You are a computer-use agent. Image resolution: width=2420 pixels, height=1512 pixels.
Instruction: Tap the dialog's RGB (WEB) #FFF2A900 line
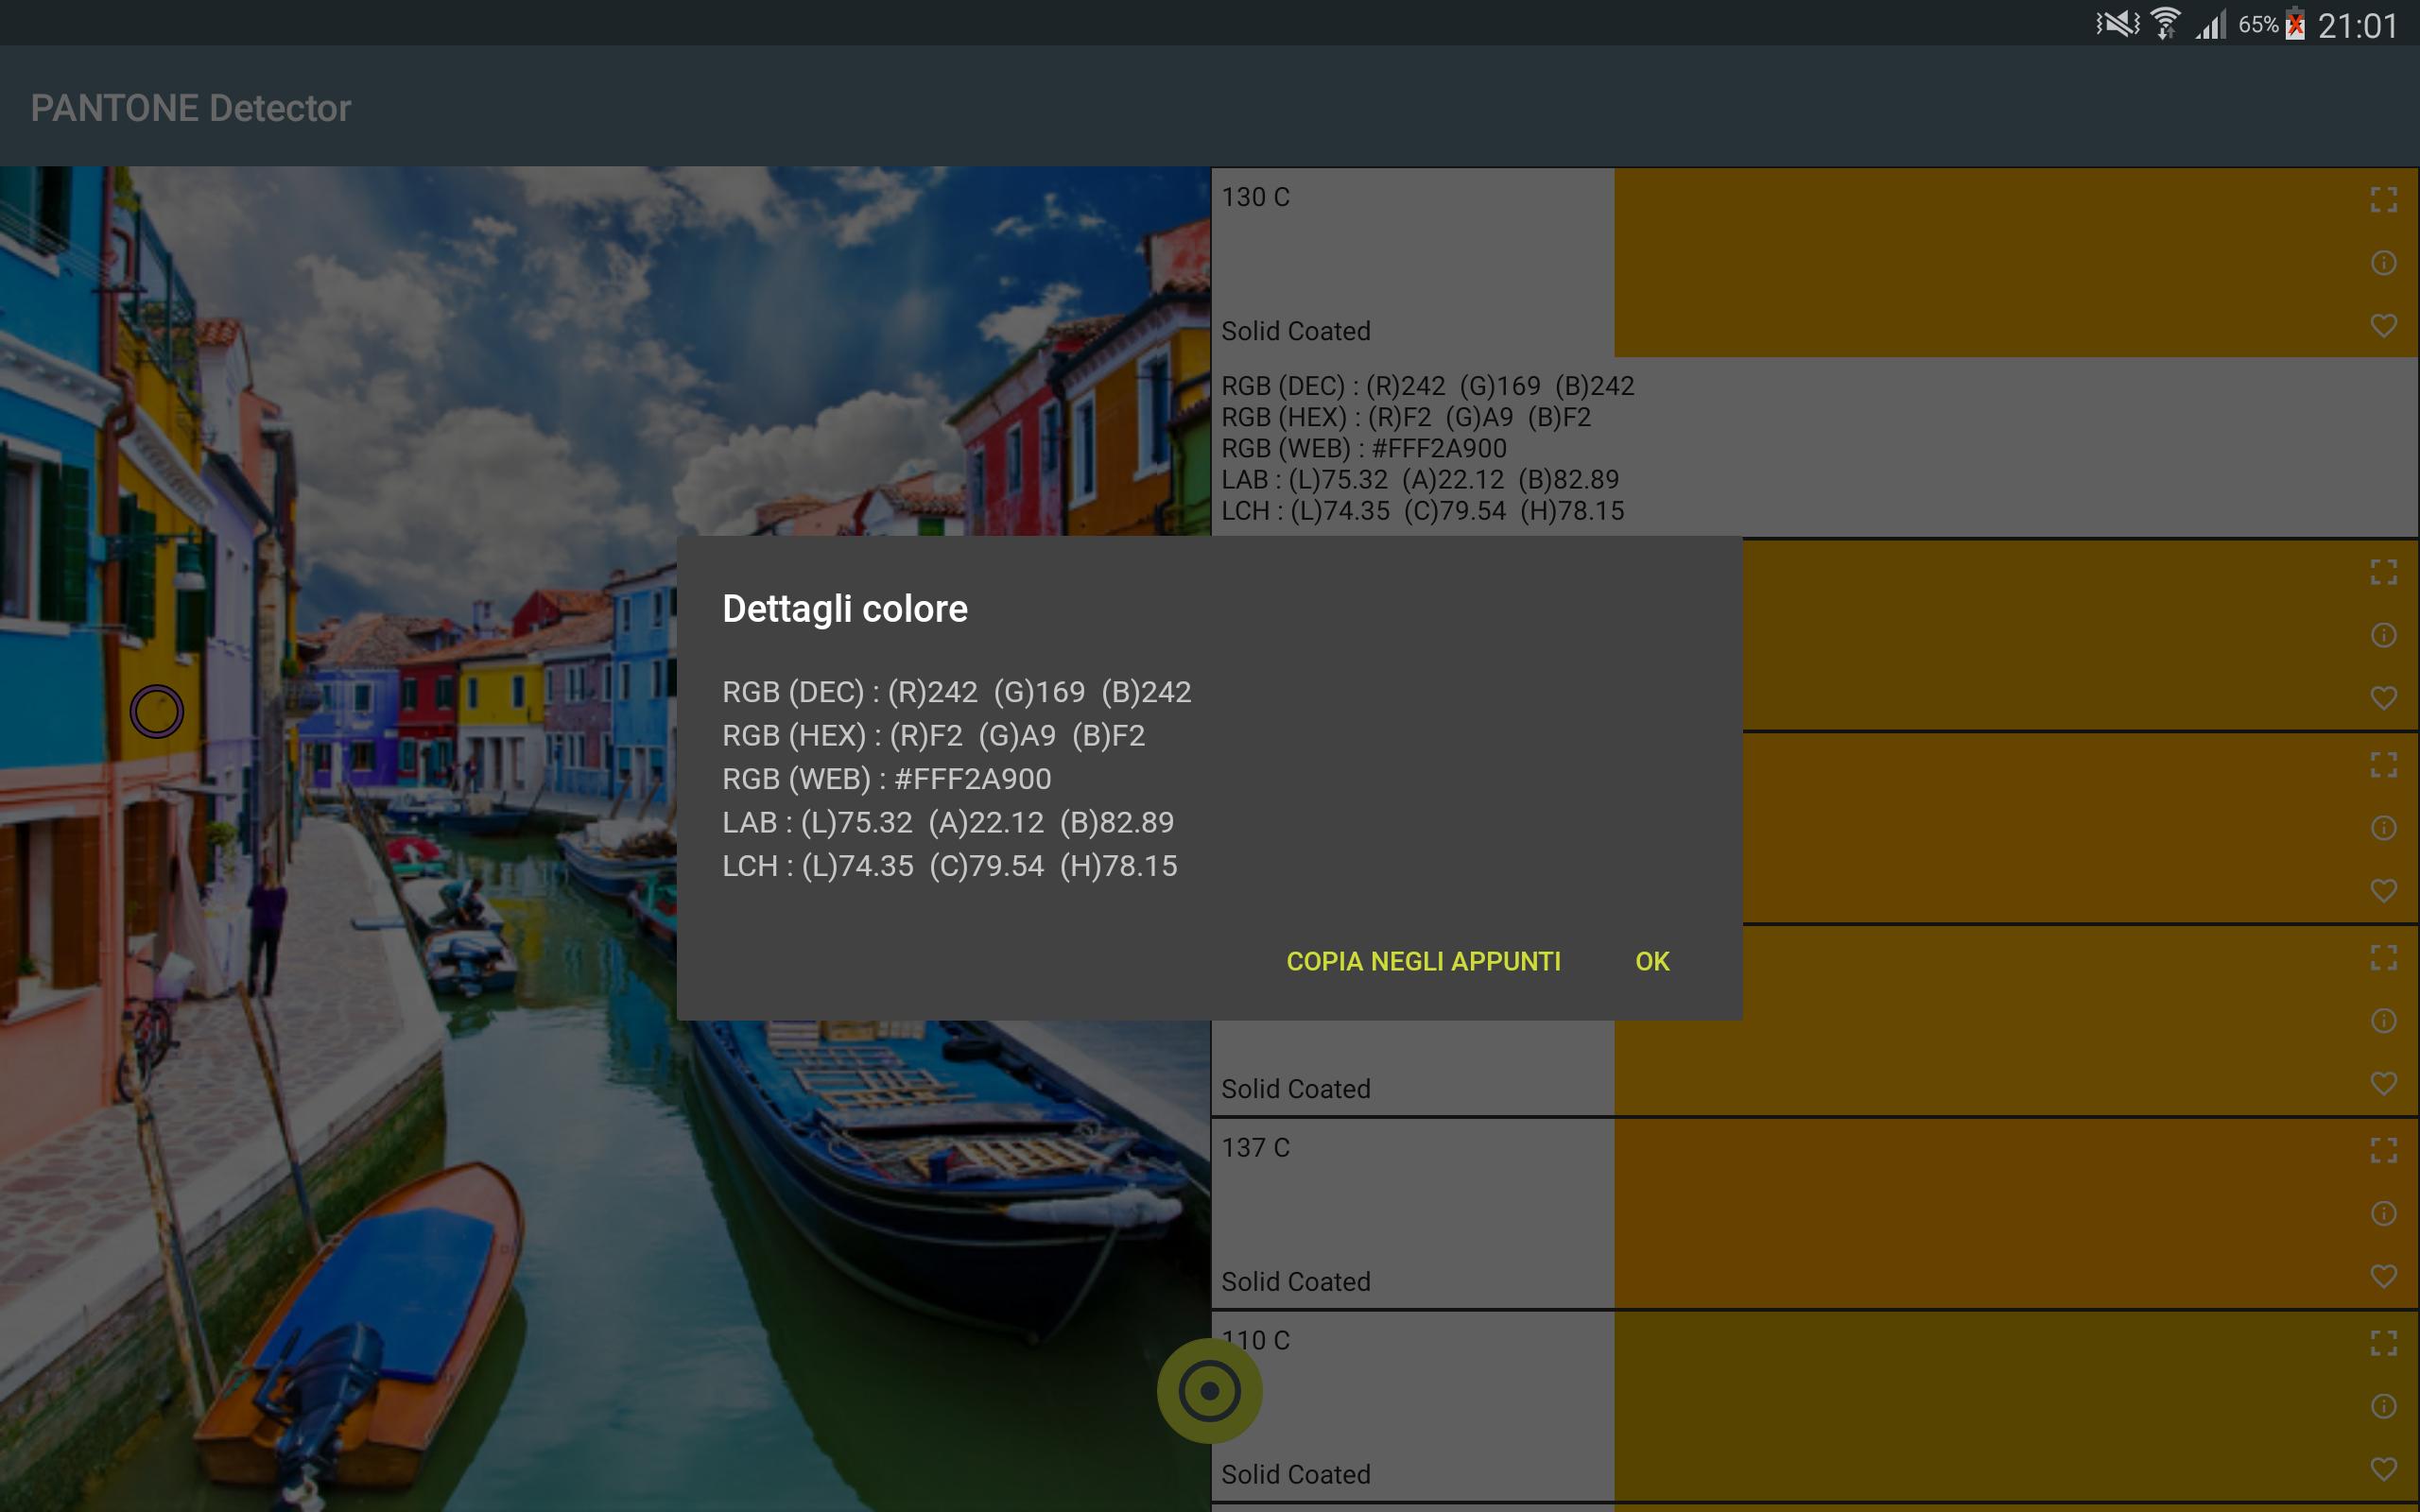(x=887, y=779)
